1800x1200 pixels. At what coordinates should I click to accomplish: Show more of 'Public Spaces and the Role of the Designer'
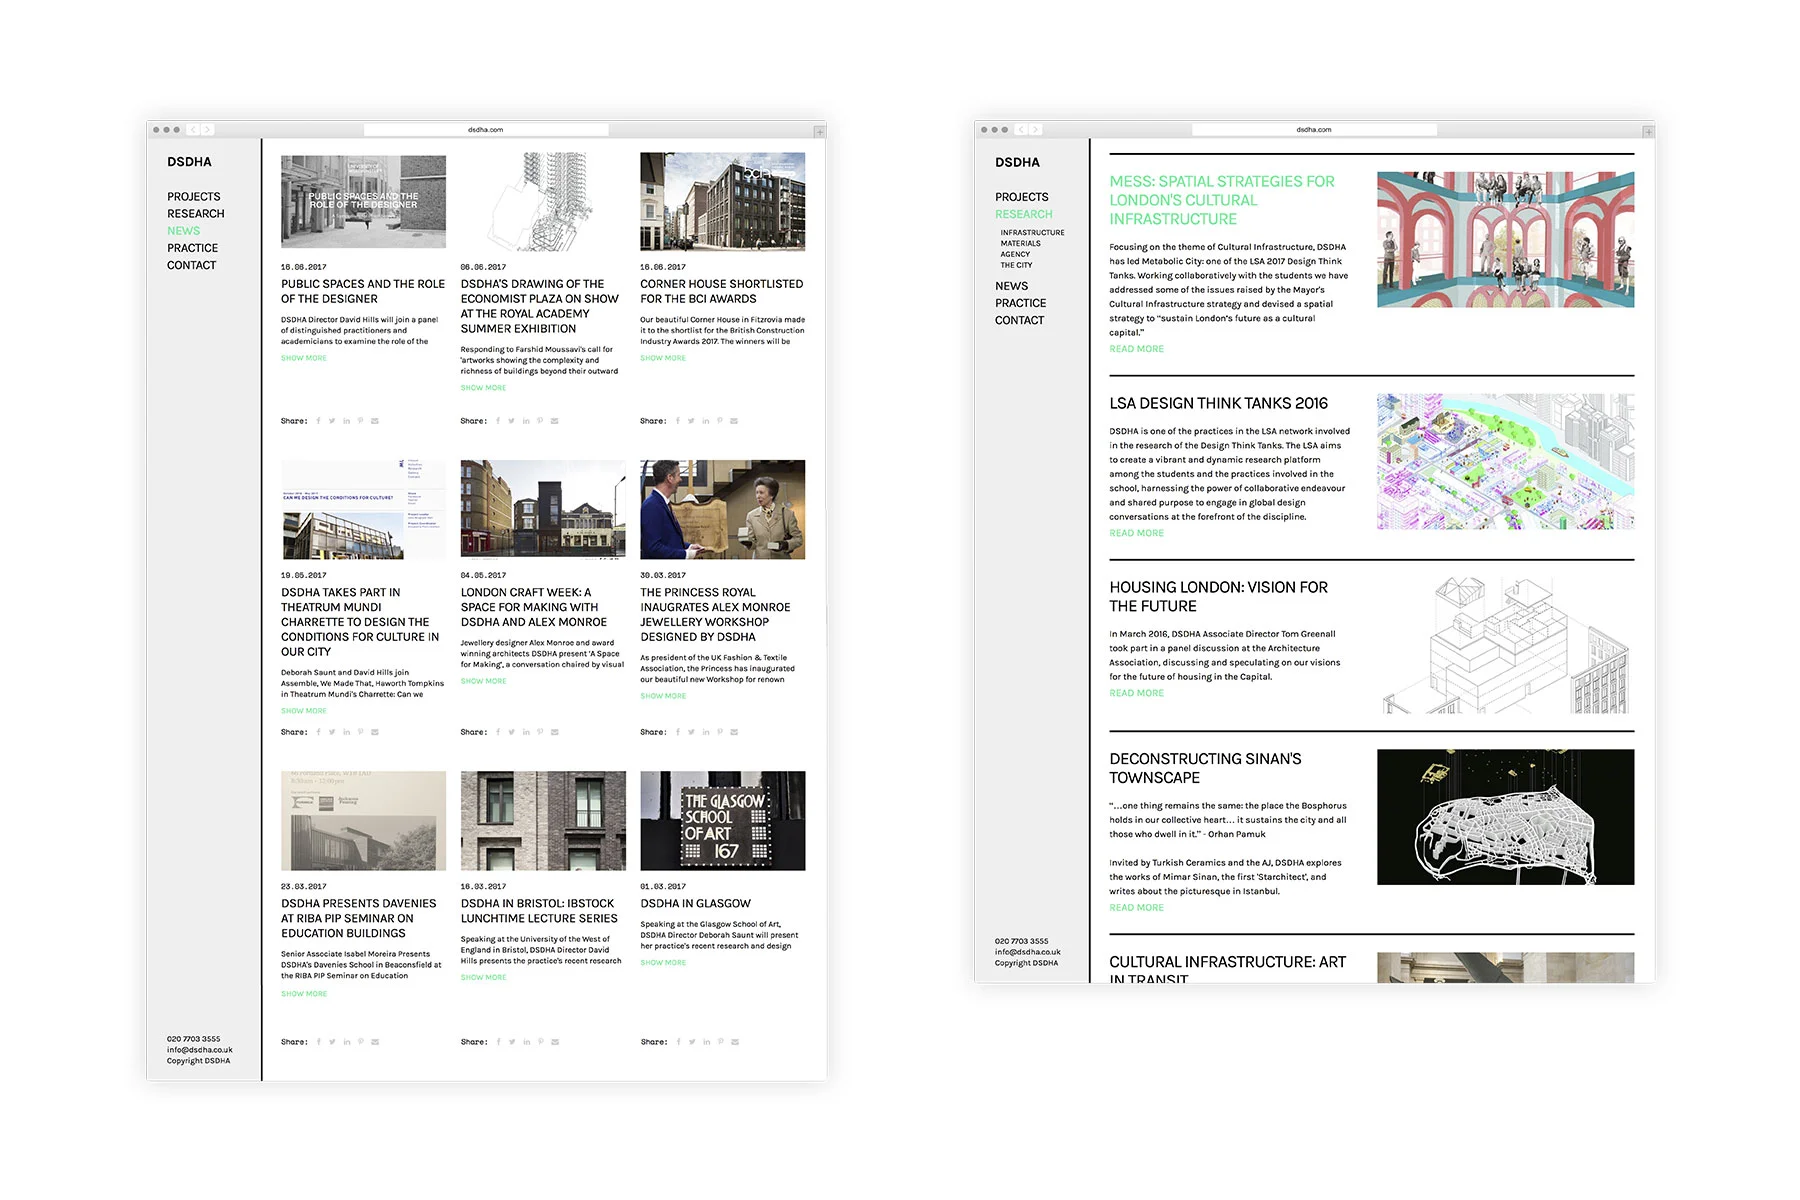click(304, 358)
